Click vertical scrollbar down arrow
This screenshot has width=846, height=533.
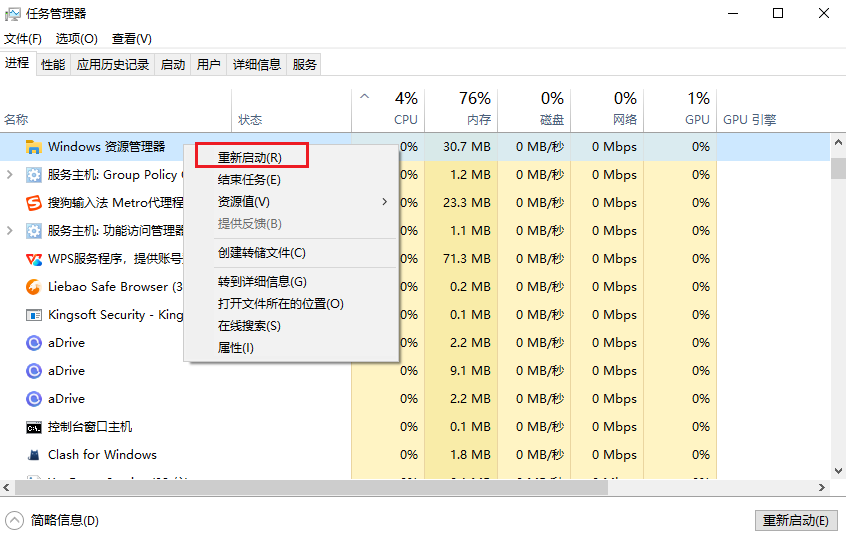click(x=838, y=471)
